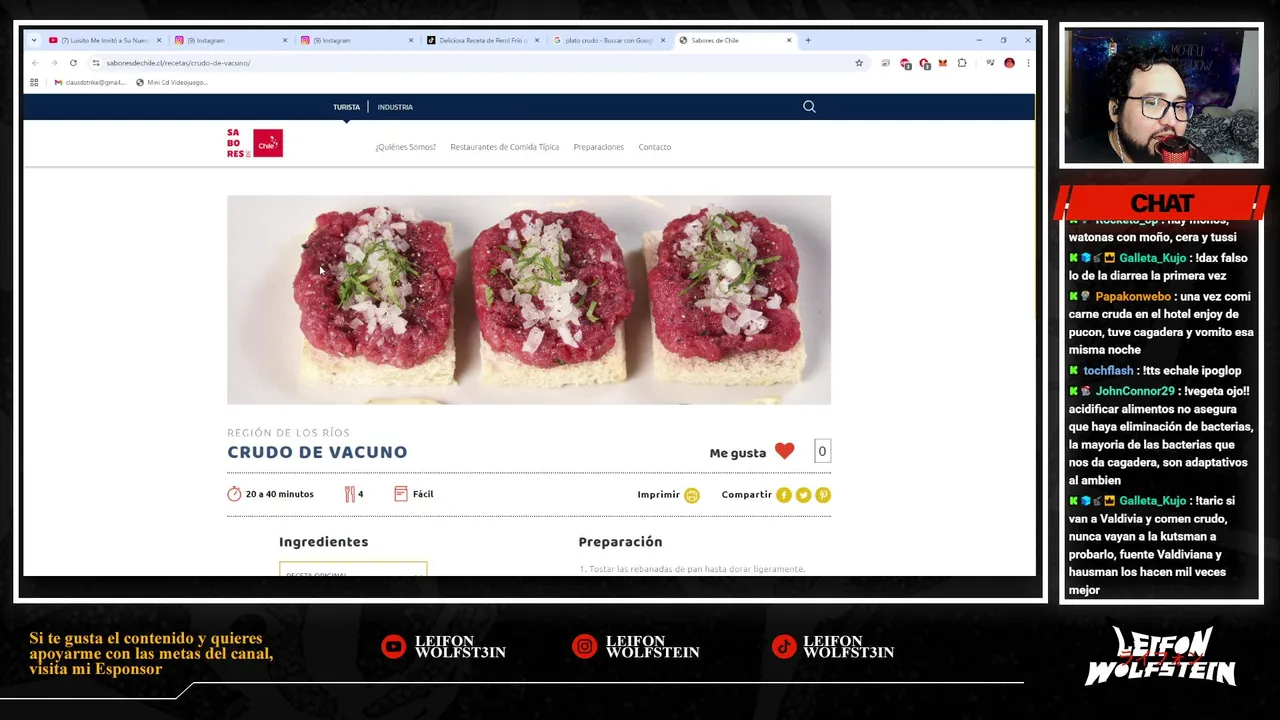Open the '¿Quiénes Somos?' page
The height and width of the screenshot is (720, 1280).
click(405, 147)
